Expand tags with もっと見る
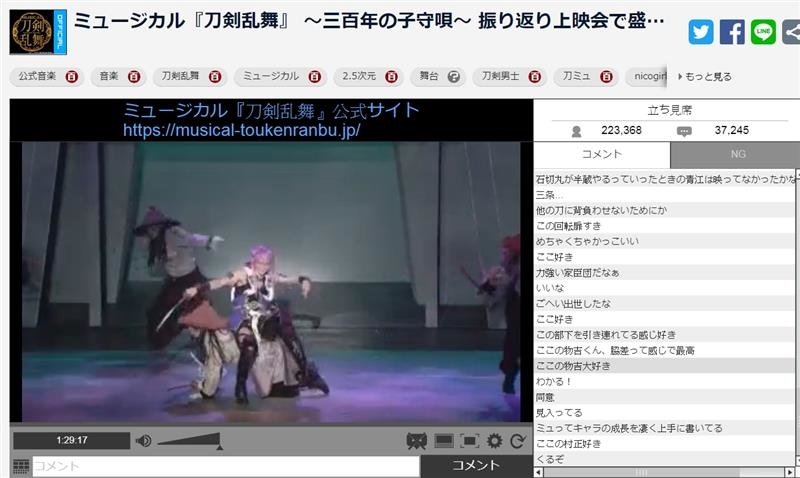Image resolution: width=800 pixels, height=478 pixels. [705, 77]
